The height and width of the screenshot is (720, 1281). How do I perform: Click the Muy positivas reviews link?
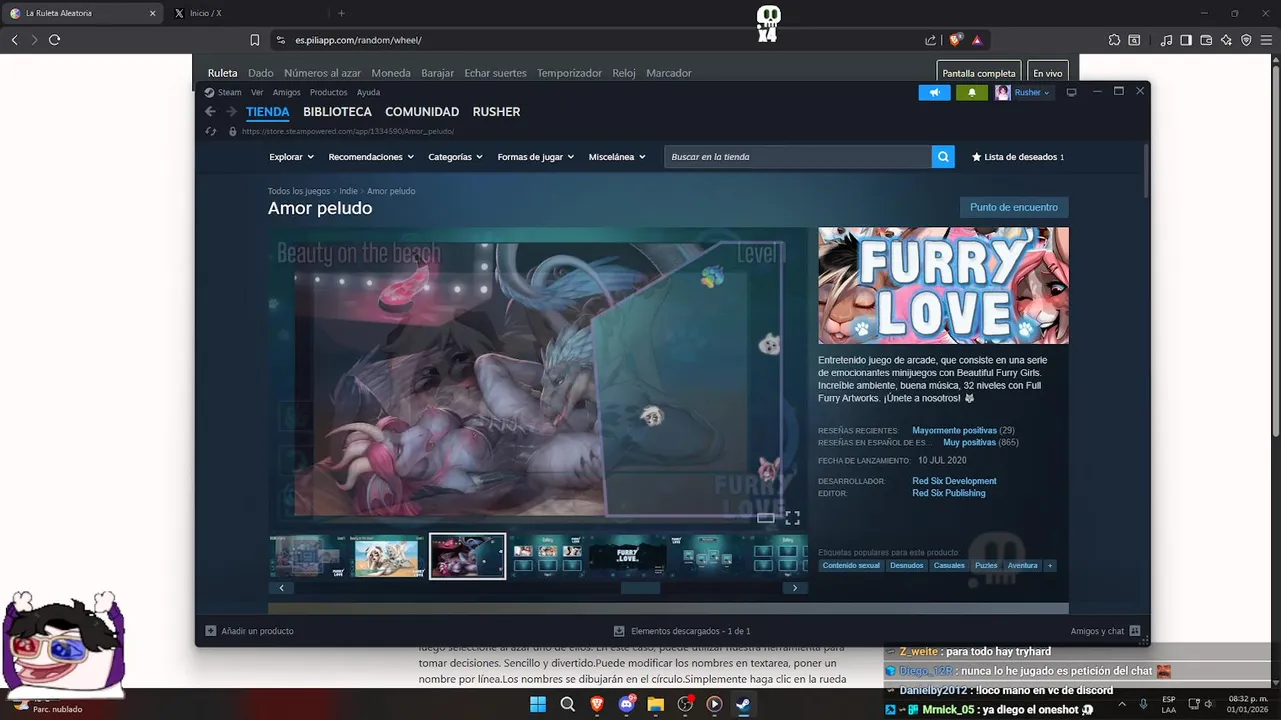[969, 442]
